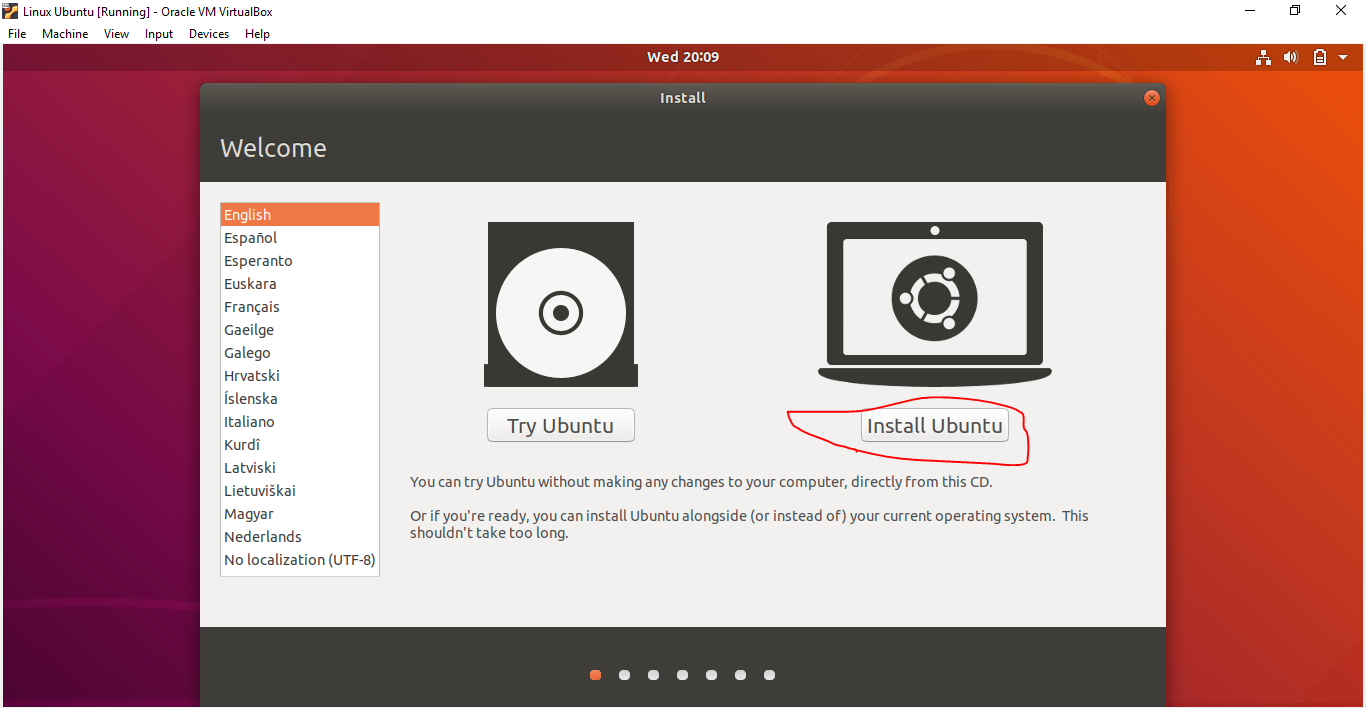Click the VirtualBox icon in title bar
This screenshot has width=1366, height=708.
(11, 11)
